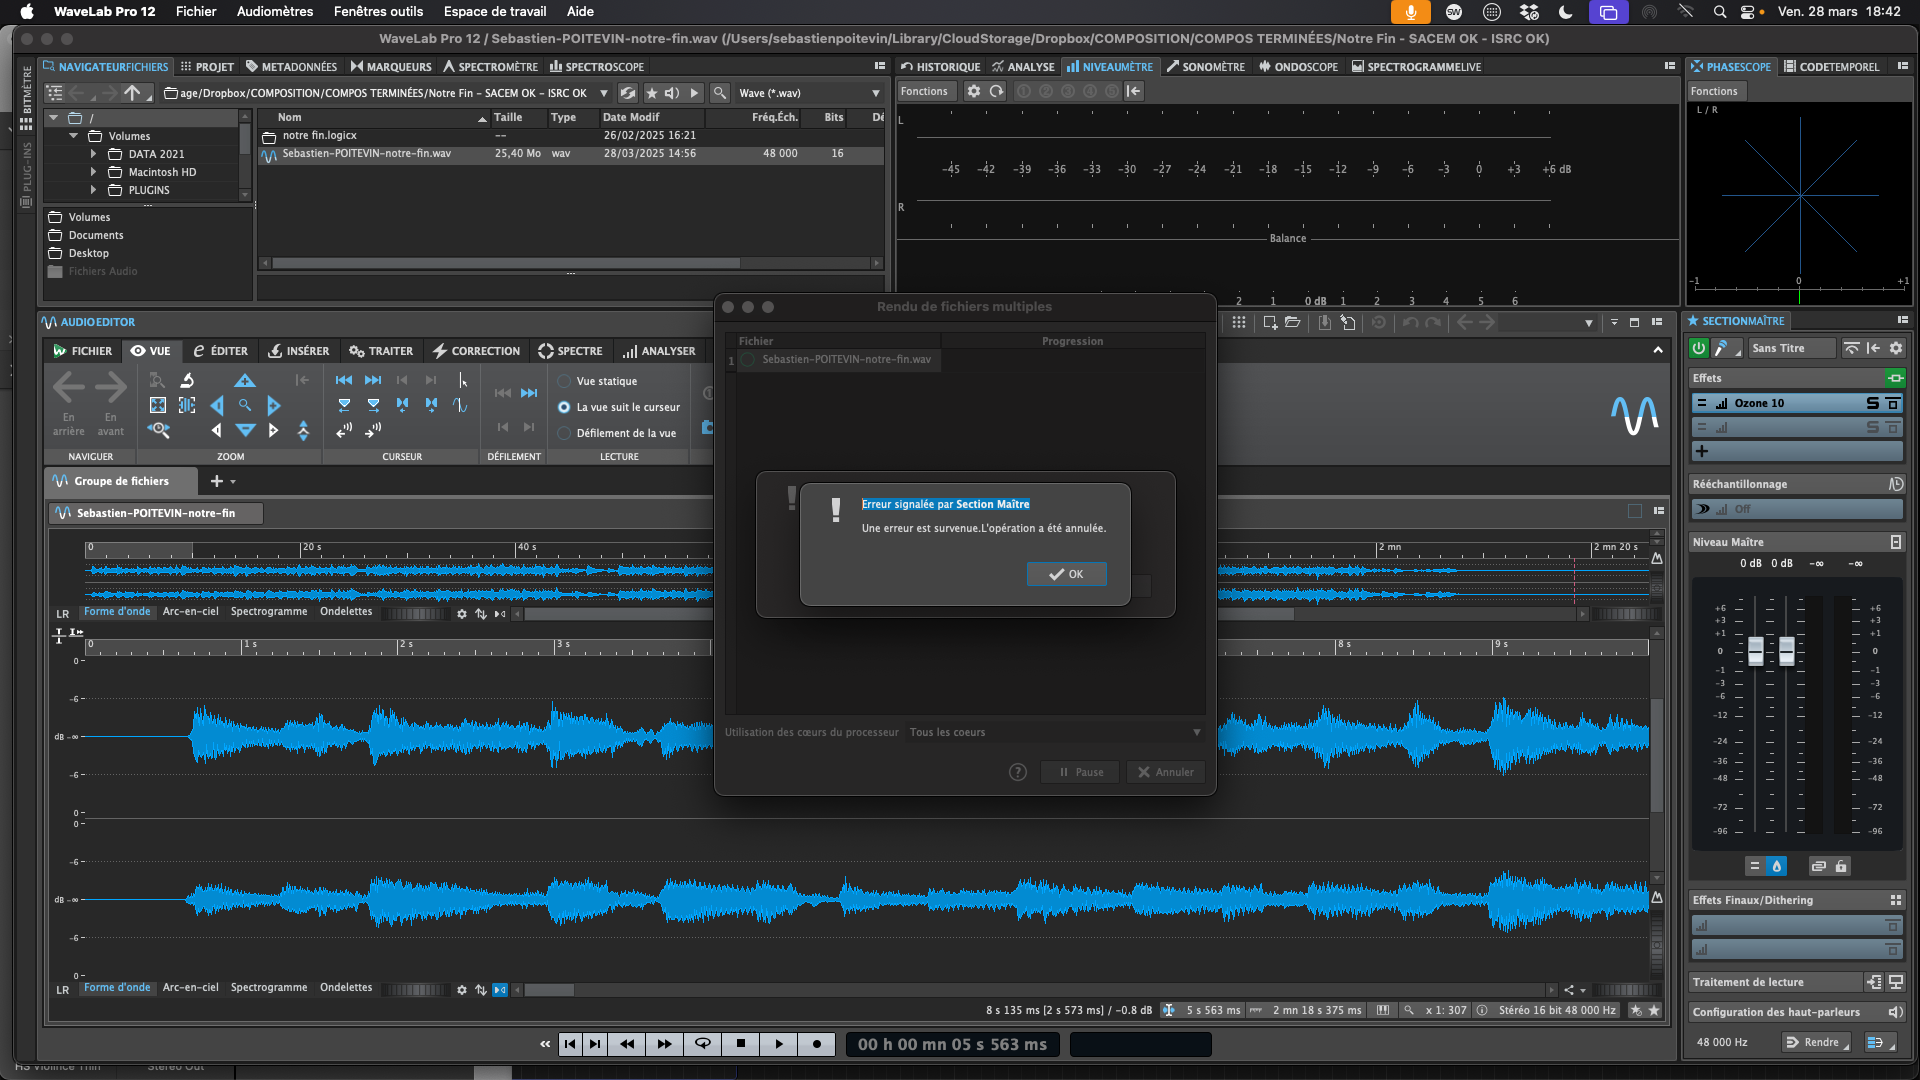1920x1080 pixels.
Task: Click the record button in transport bar
Action: coord(817,1044)
